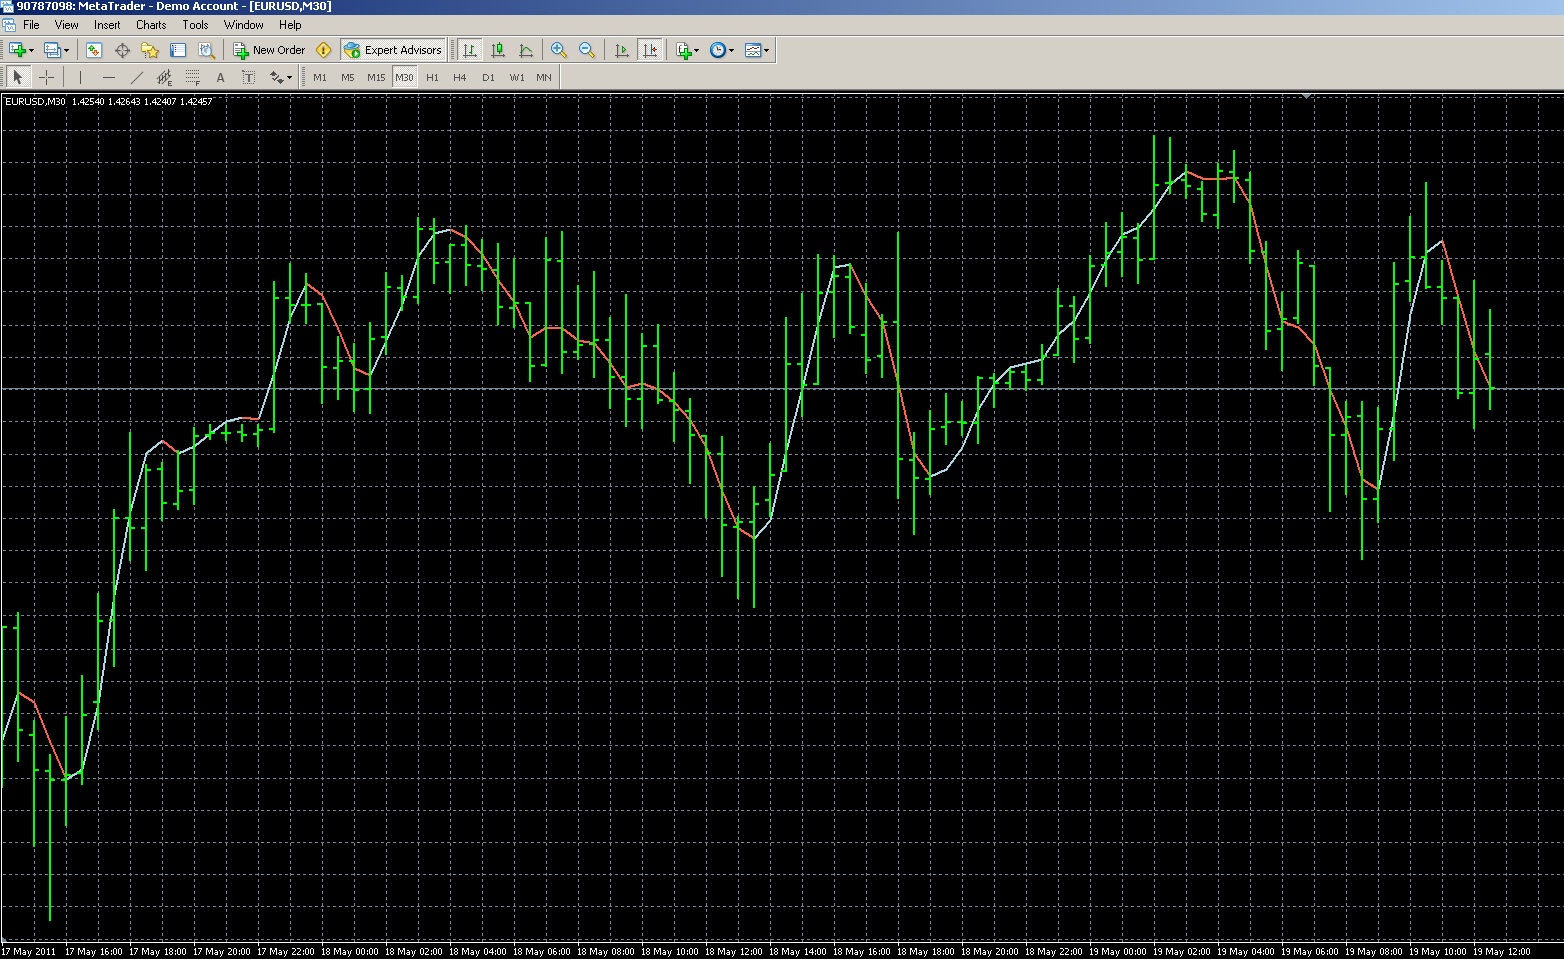1564x959 pixels.
Task: Toggle chart auto scroll
Action: pyautogui.click(x=622, y=50)
